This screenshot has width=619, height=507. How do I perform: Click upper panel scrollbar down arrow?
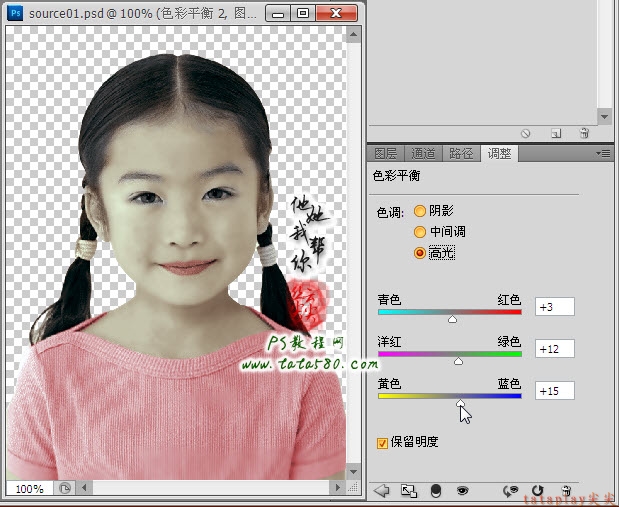click(x=604, y=117)
